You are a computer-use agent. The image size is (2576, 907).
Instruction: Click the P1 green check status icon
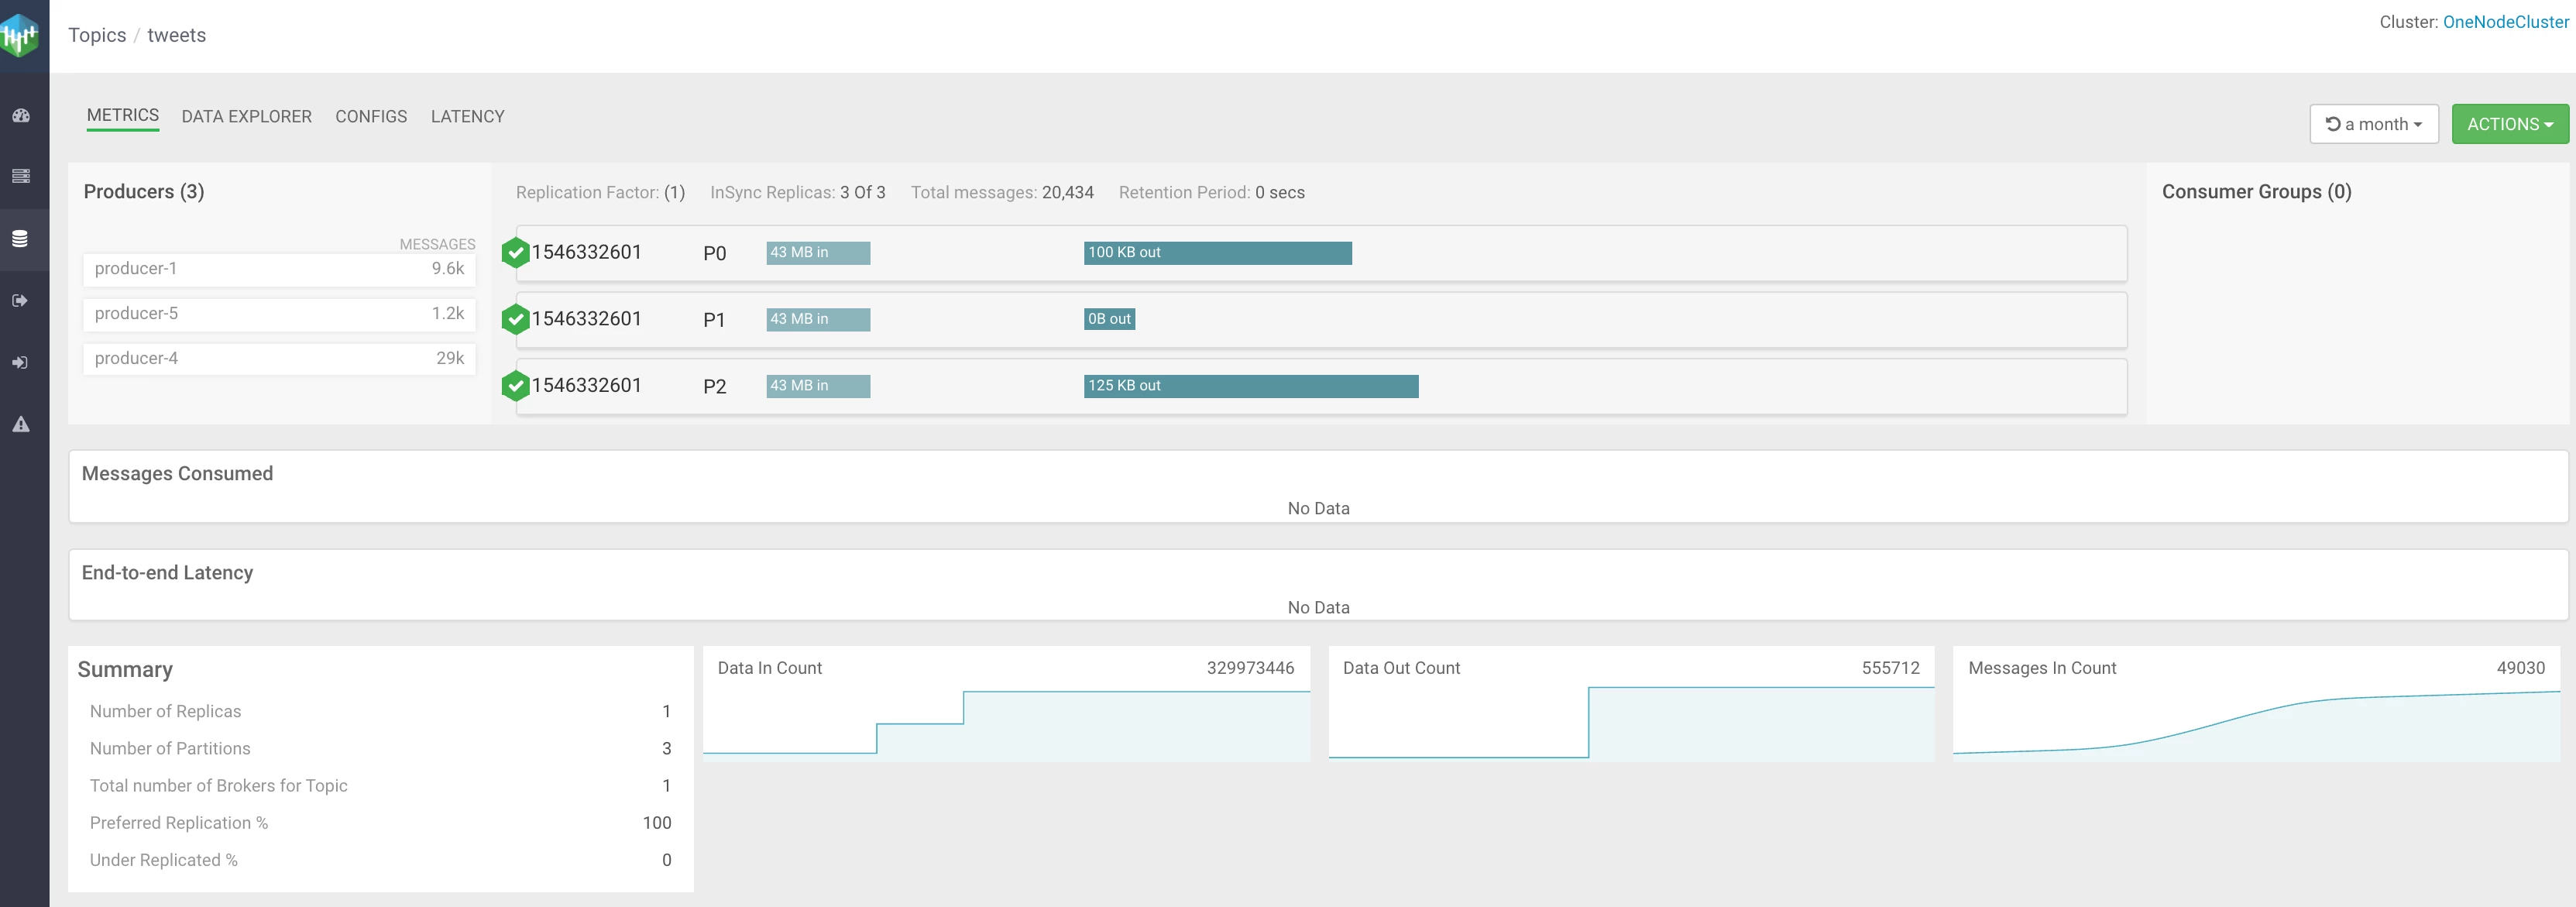tap(515, 319)
